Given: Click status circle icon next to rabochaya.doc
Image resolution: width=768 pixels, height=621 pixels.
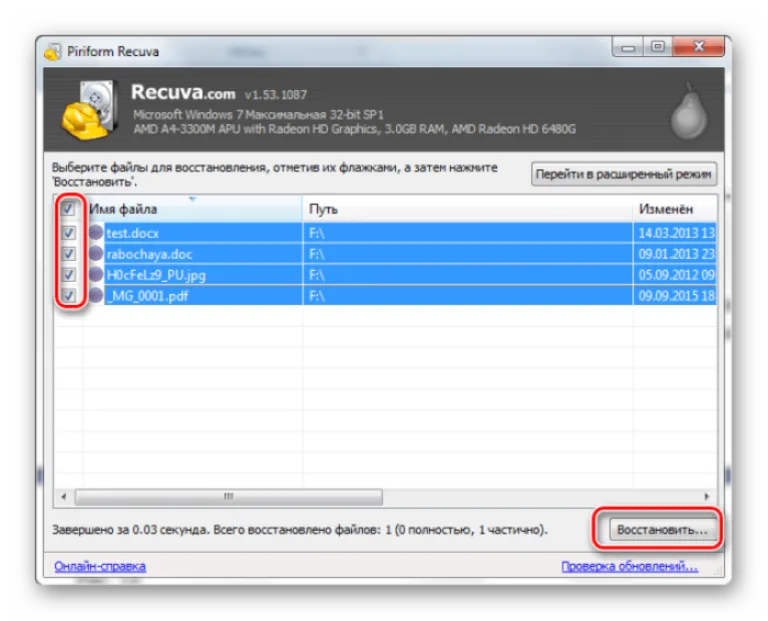Looking at the screenshot, I should [96, 254].
